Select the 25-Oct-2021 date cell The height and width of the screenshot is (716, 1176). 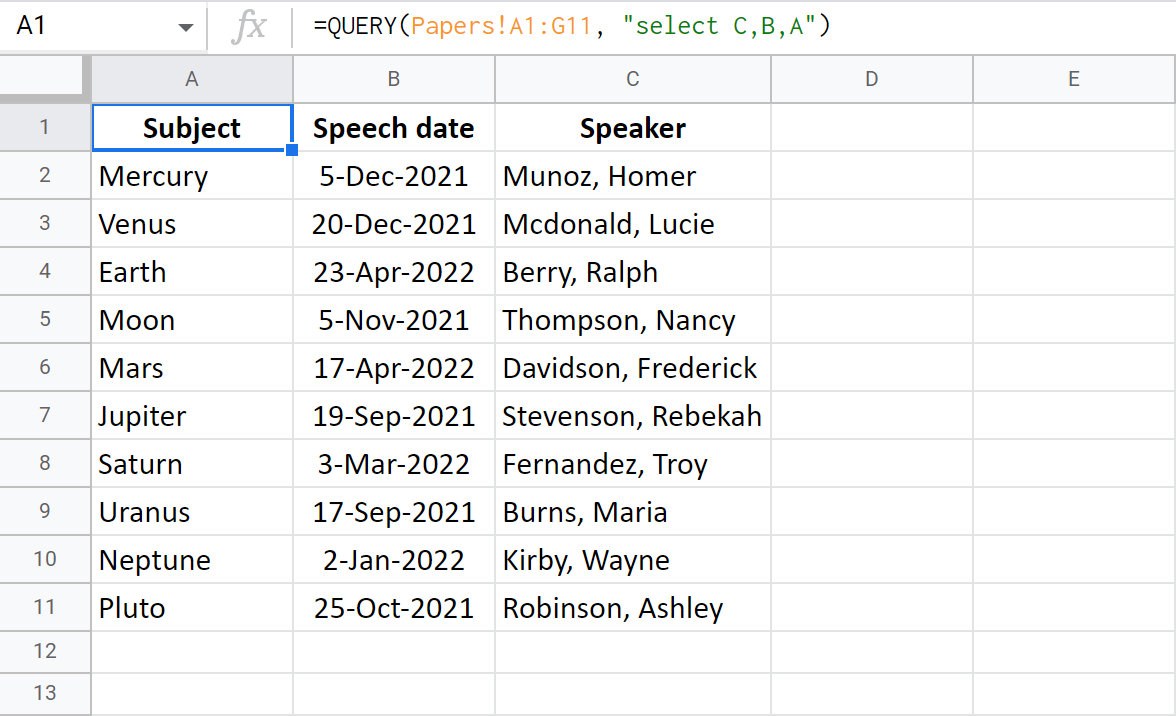[393, 607]
